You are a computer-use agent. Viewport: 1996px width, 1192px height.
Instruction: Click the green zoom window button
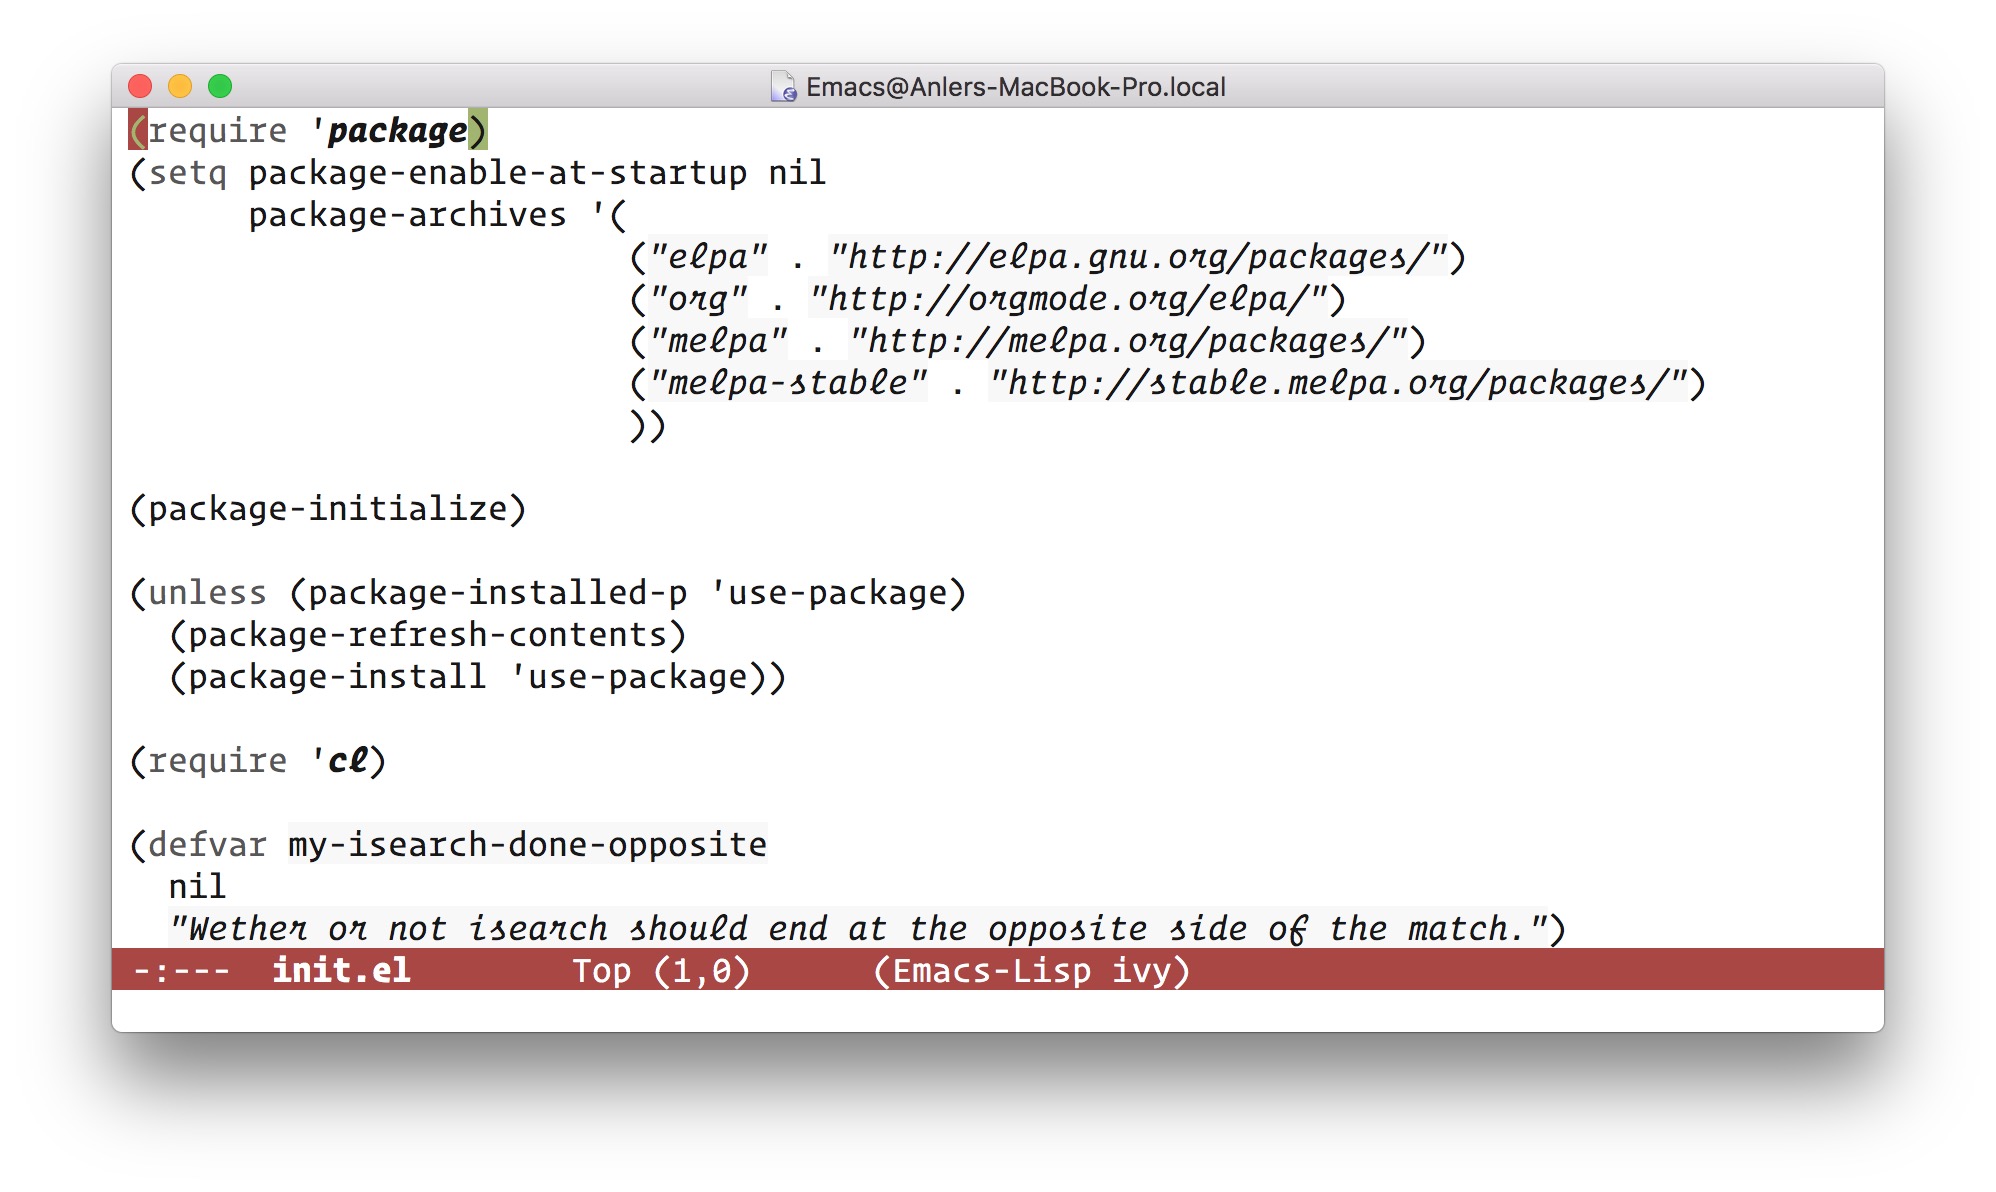220,87
